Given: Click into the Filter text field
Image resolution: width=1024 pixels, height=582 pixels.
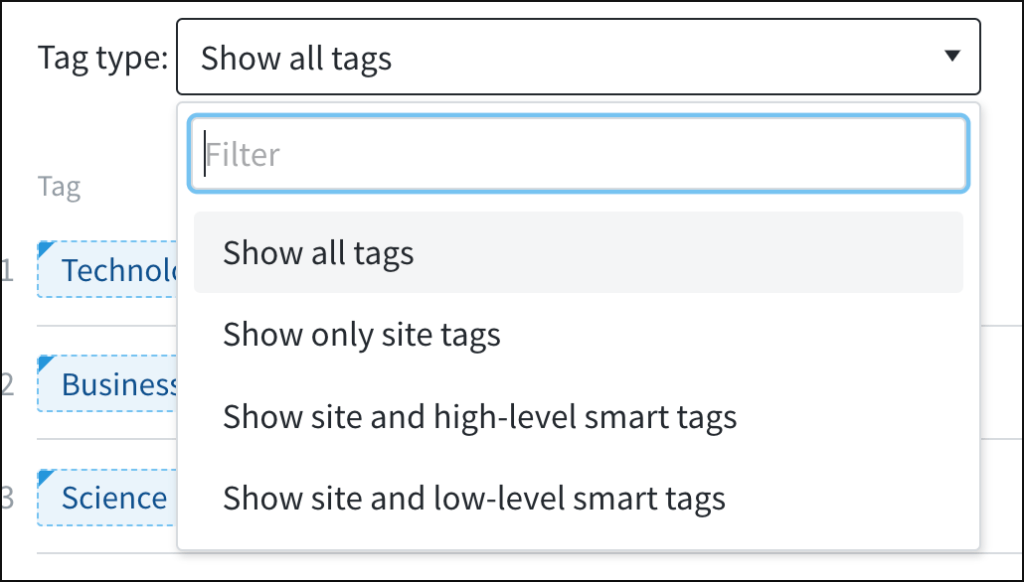Looking at the screenshot, I should tap(578, 155).
